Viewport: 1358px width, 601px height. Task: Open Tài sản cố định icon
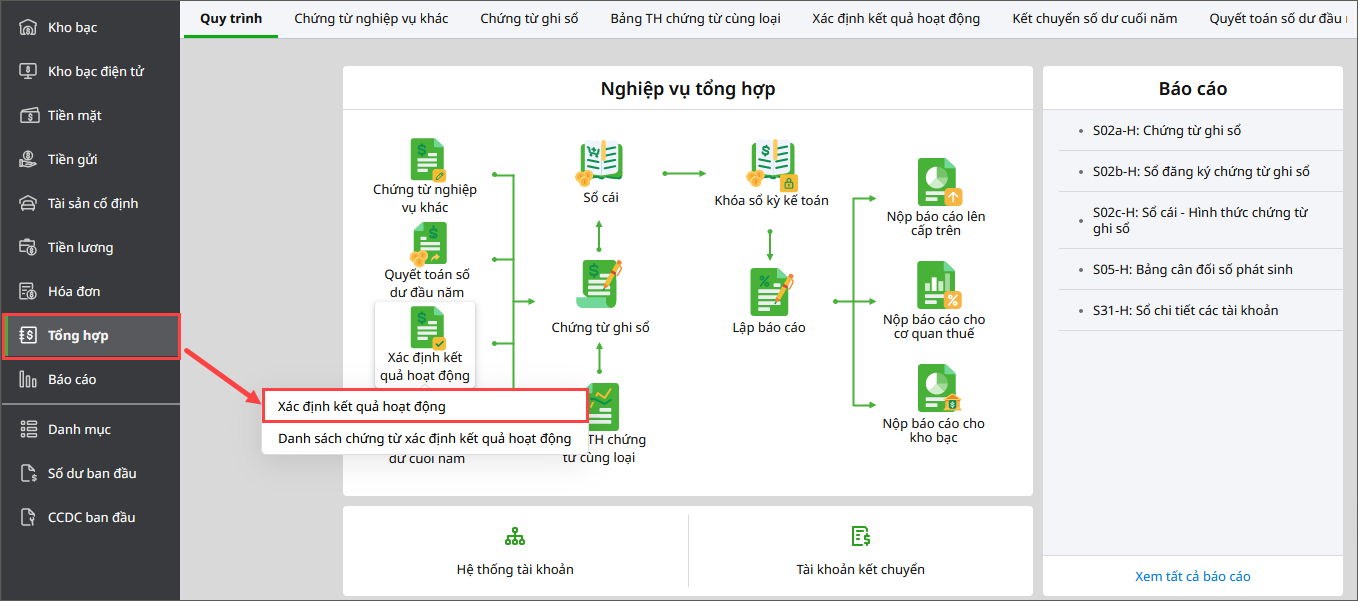pyautogui.click(x=28, y=203)
